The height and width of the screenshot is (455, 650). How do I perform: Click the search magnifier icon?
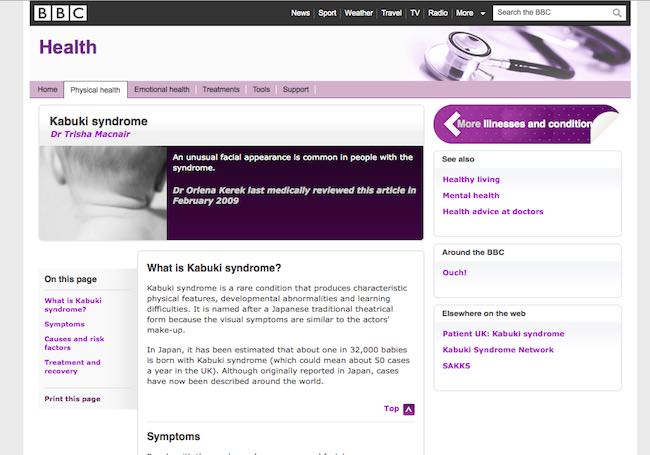(619, 13)
